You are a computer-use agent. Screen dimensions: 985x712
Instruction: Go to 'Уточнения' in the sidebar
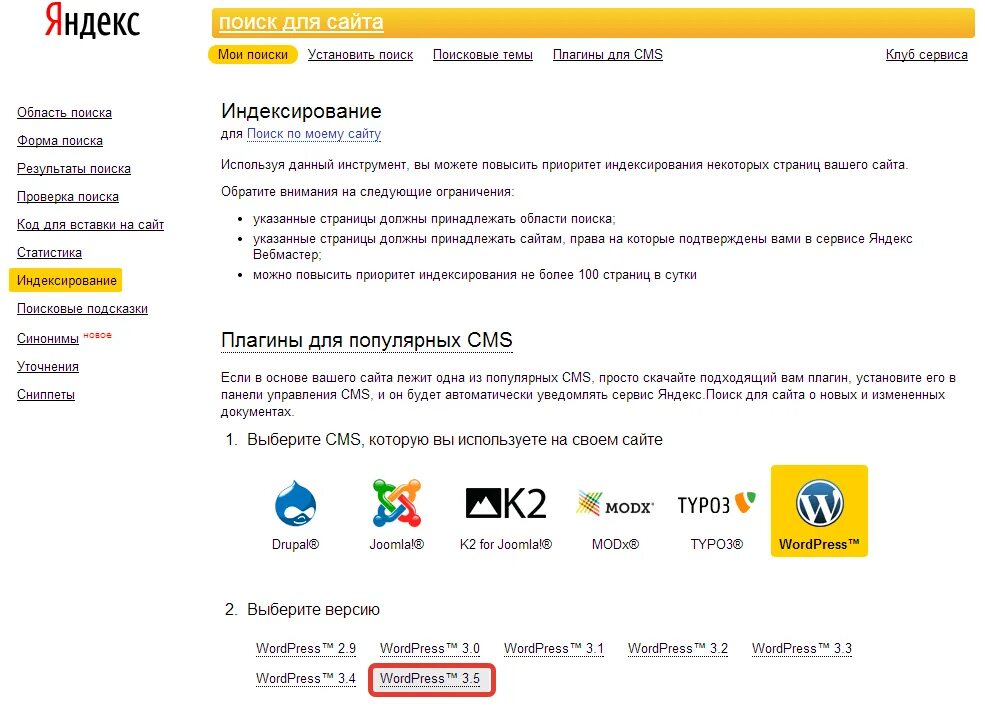click(x=48, y=366)
